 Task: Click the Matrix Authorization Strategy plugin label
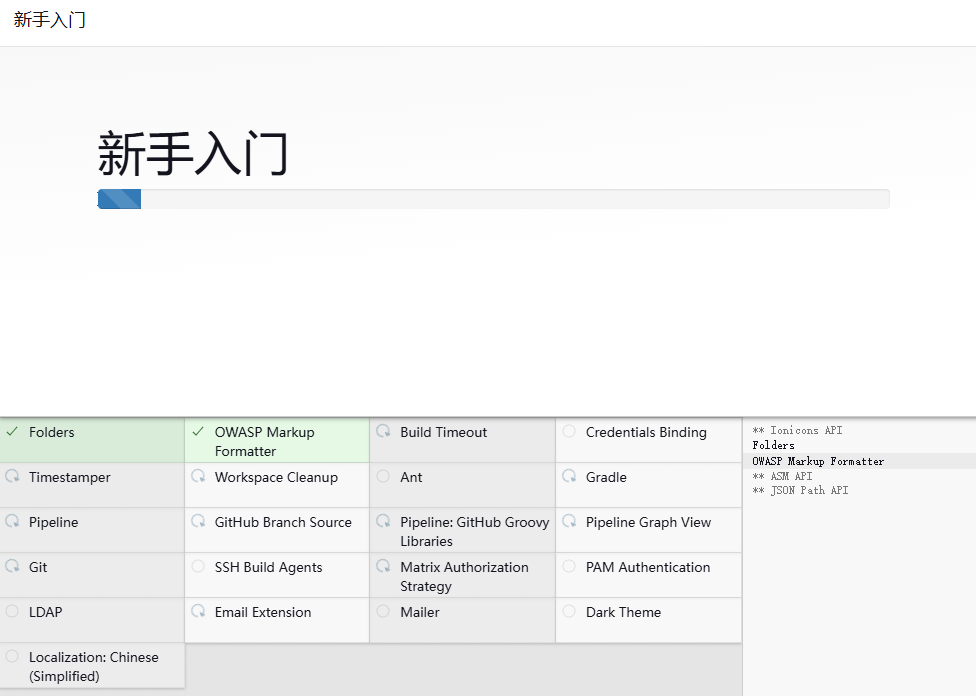tap(464, 576)
